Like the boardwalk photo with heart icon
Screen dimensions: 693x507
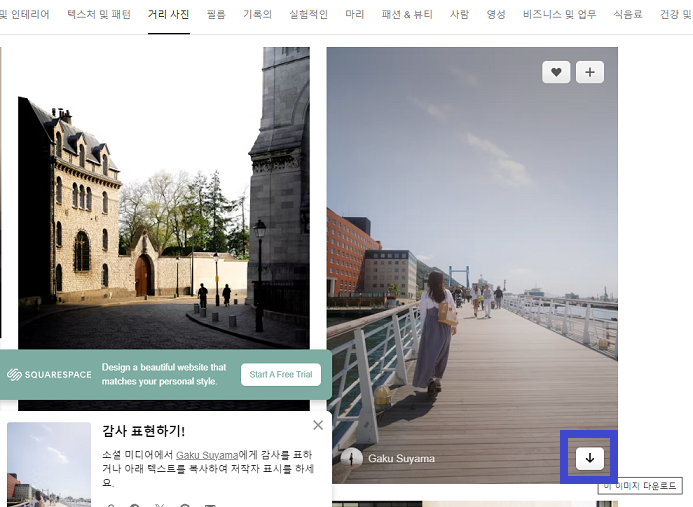[556, 72]
